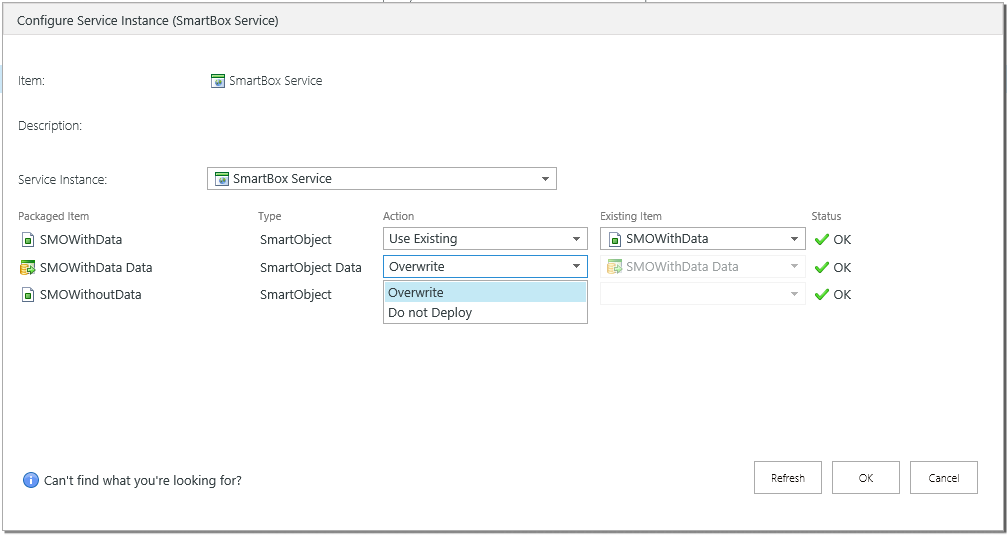Click green checkmark status for SMOWithData
The height and width of the screenshot is (535, 1007).
[x=822, y=240]
